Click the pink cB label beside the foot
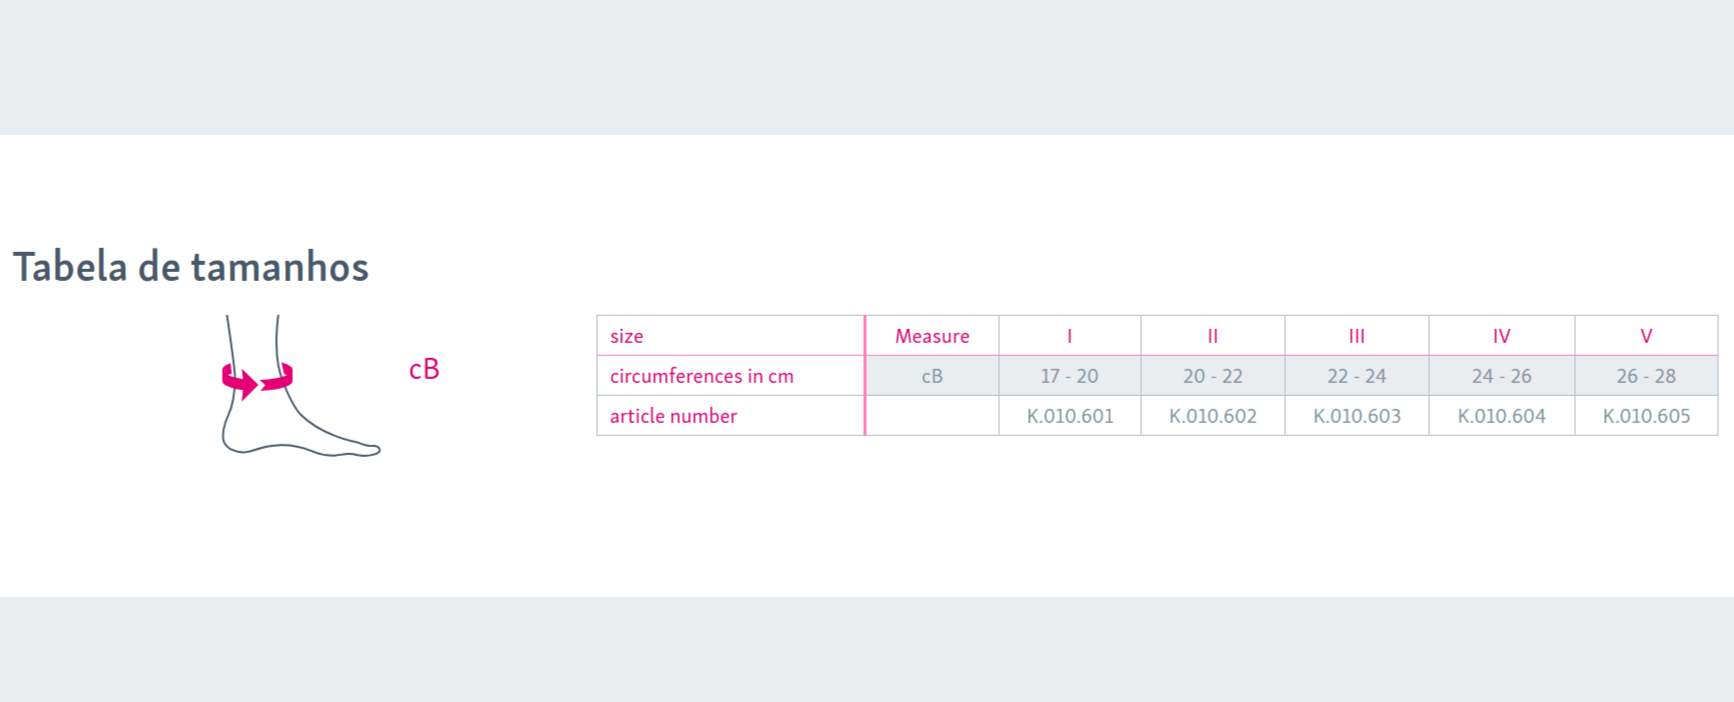This screenshot has height=702, width=1734. click(424, 369)
